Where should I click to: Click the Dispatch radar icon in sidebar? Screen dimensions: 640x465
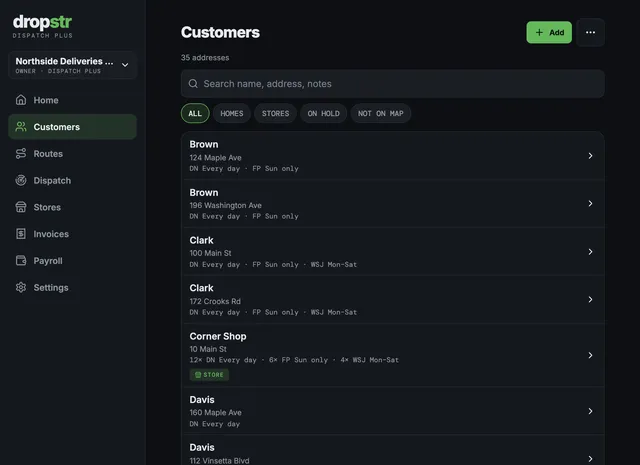click(x=21, y=180)
